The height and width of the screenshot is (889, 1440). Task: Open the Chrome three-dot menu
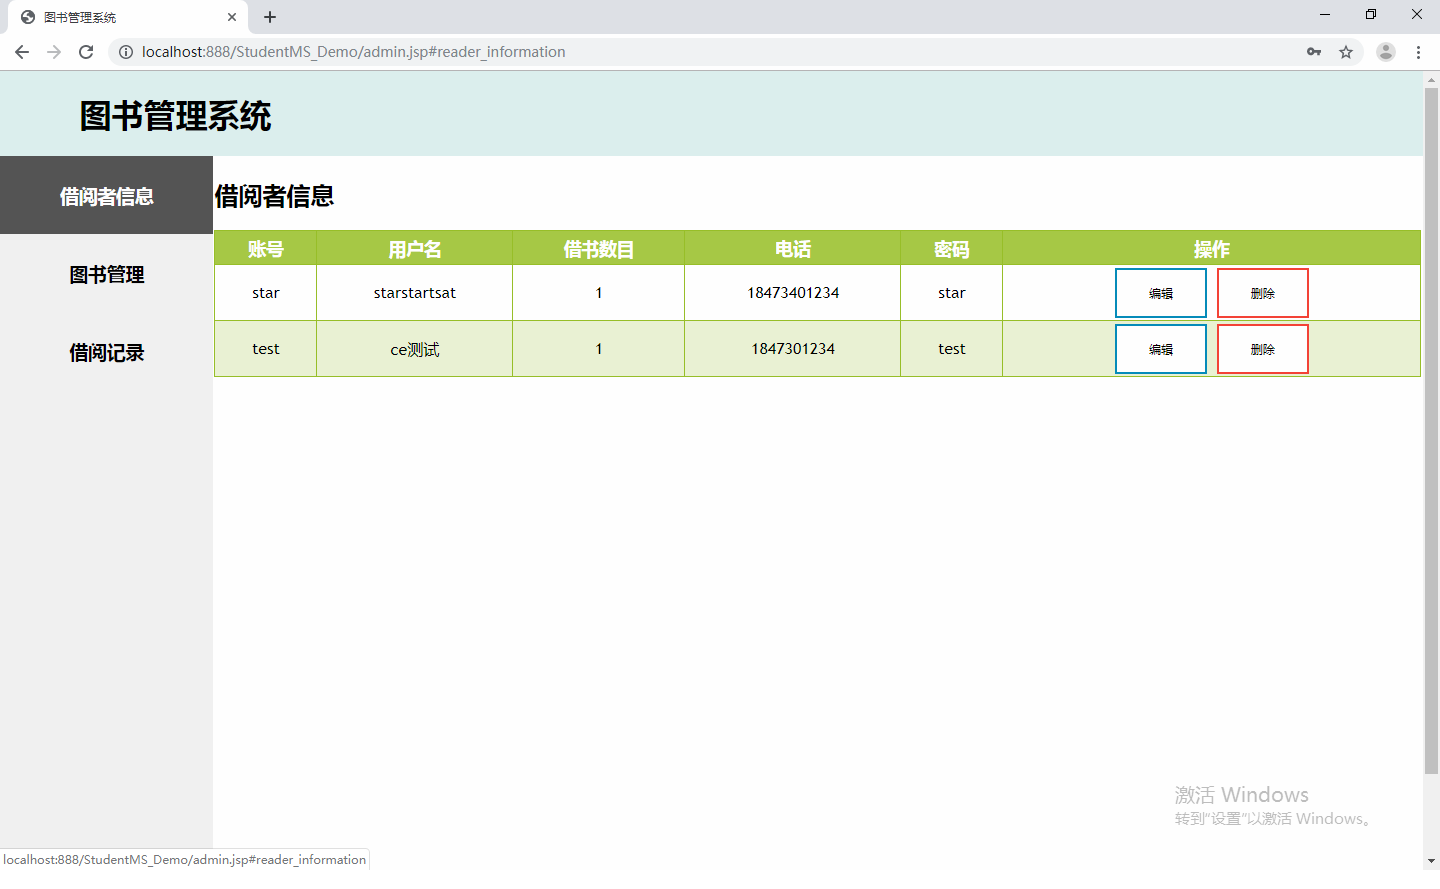point(1418,52)
